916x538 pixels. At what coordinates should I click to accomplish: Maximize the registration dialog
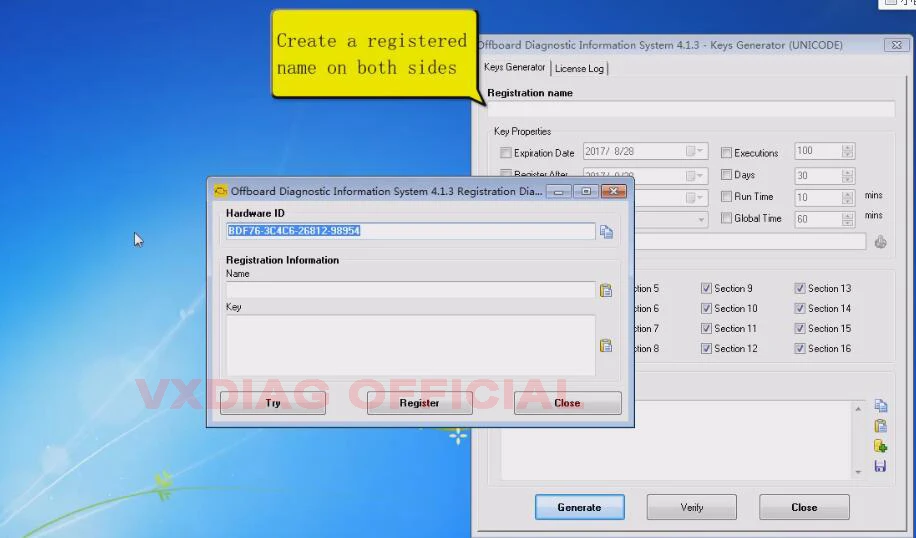[586, 192]
